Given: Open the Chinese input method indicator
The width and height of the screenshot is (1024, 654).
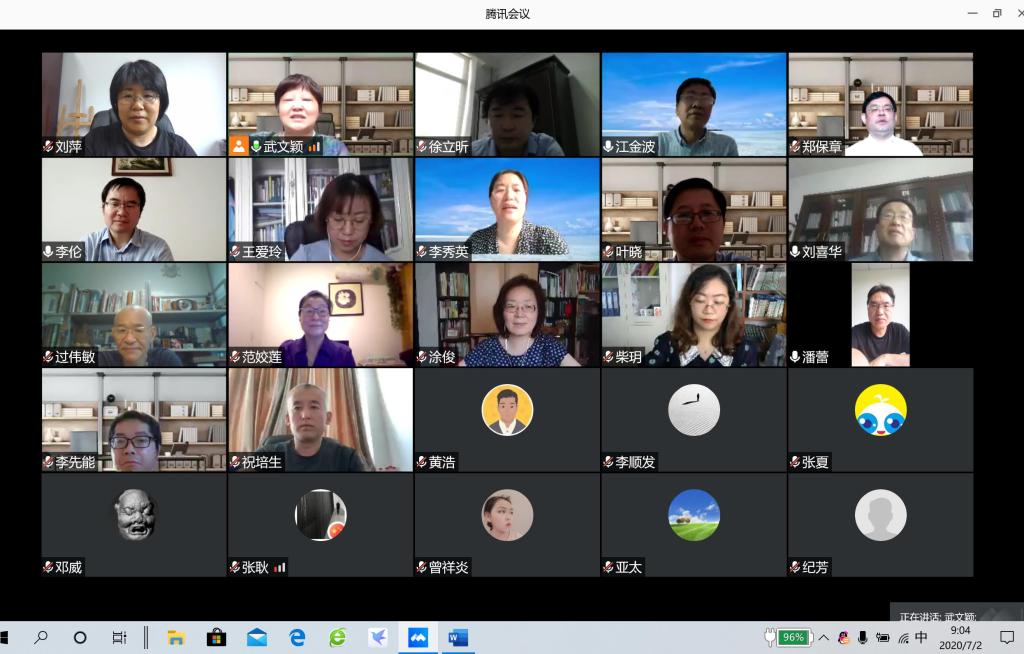Looking at the screenshot, I should (x=921, y=638).
